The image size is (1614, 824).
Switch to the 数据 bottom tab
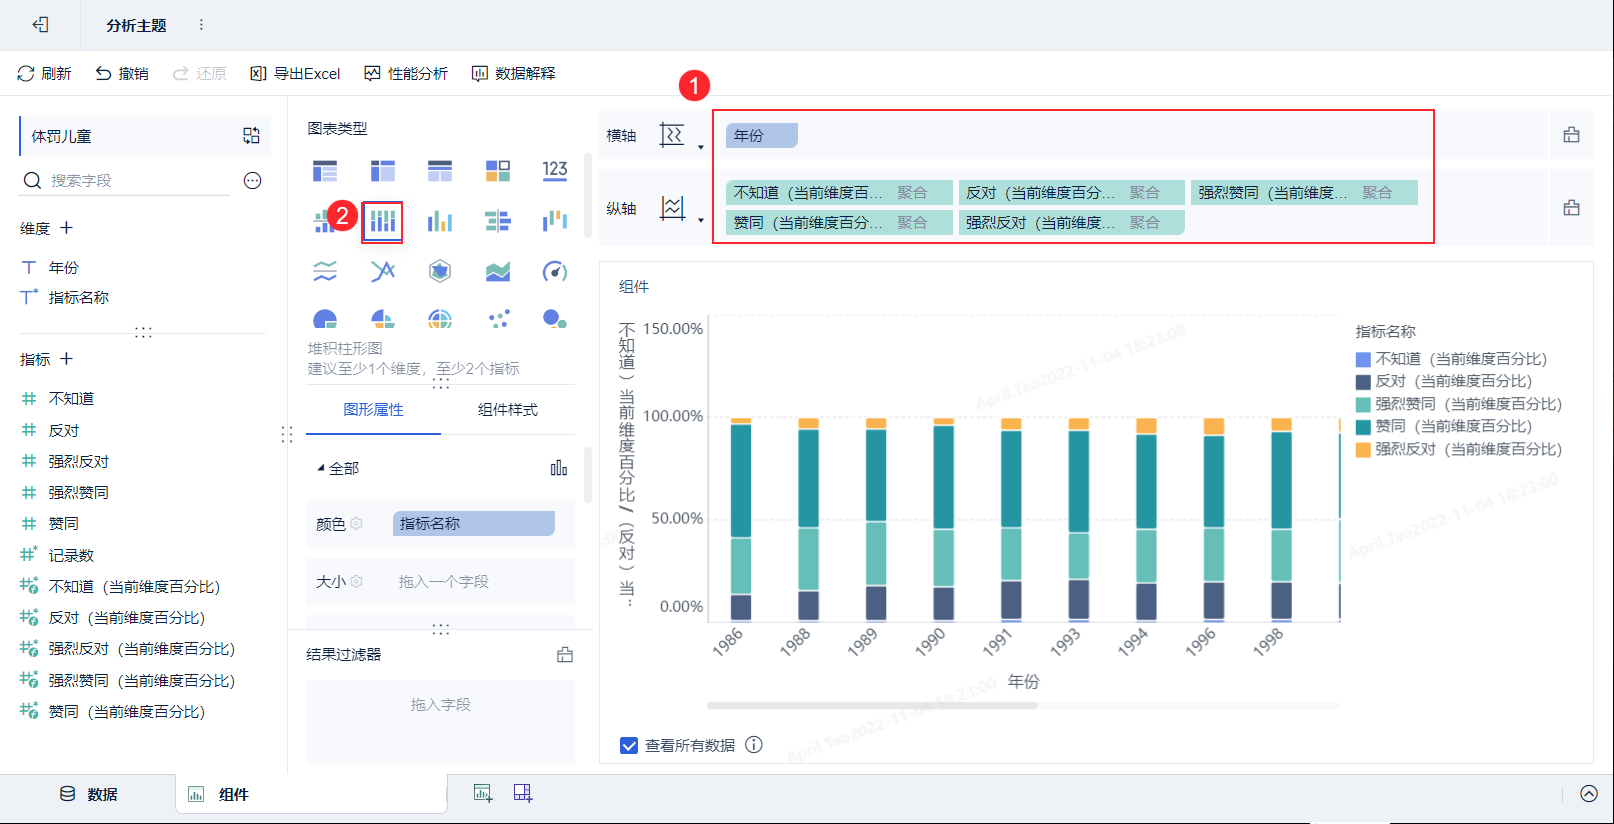click(88, 794)
